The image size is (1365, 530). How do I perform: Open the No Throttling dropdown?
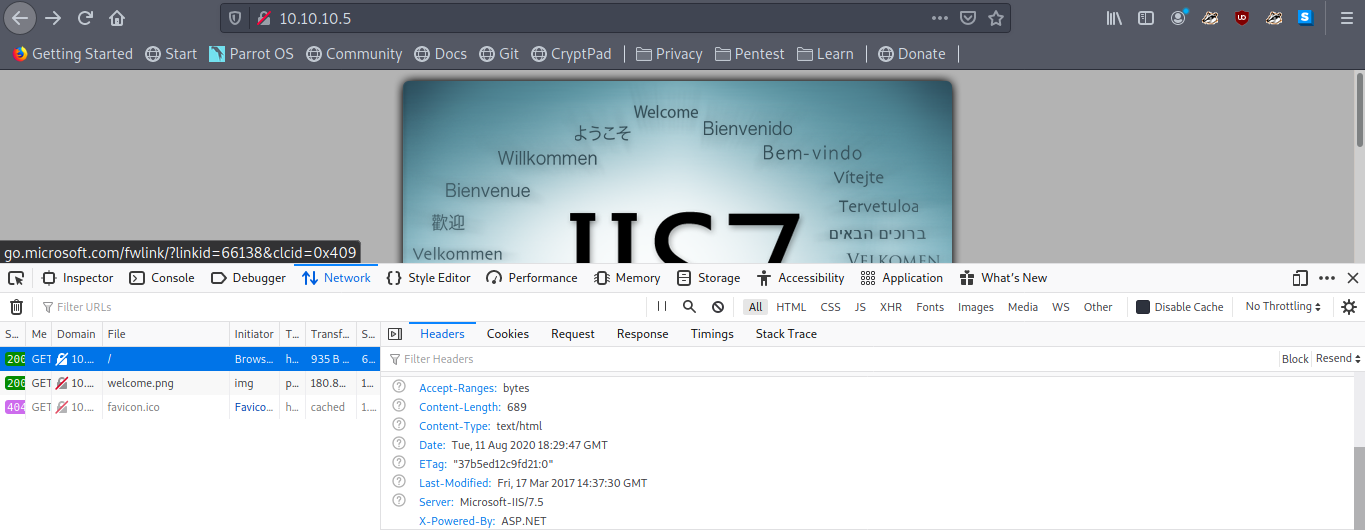[x=1283, y=307]
